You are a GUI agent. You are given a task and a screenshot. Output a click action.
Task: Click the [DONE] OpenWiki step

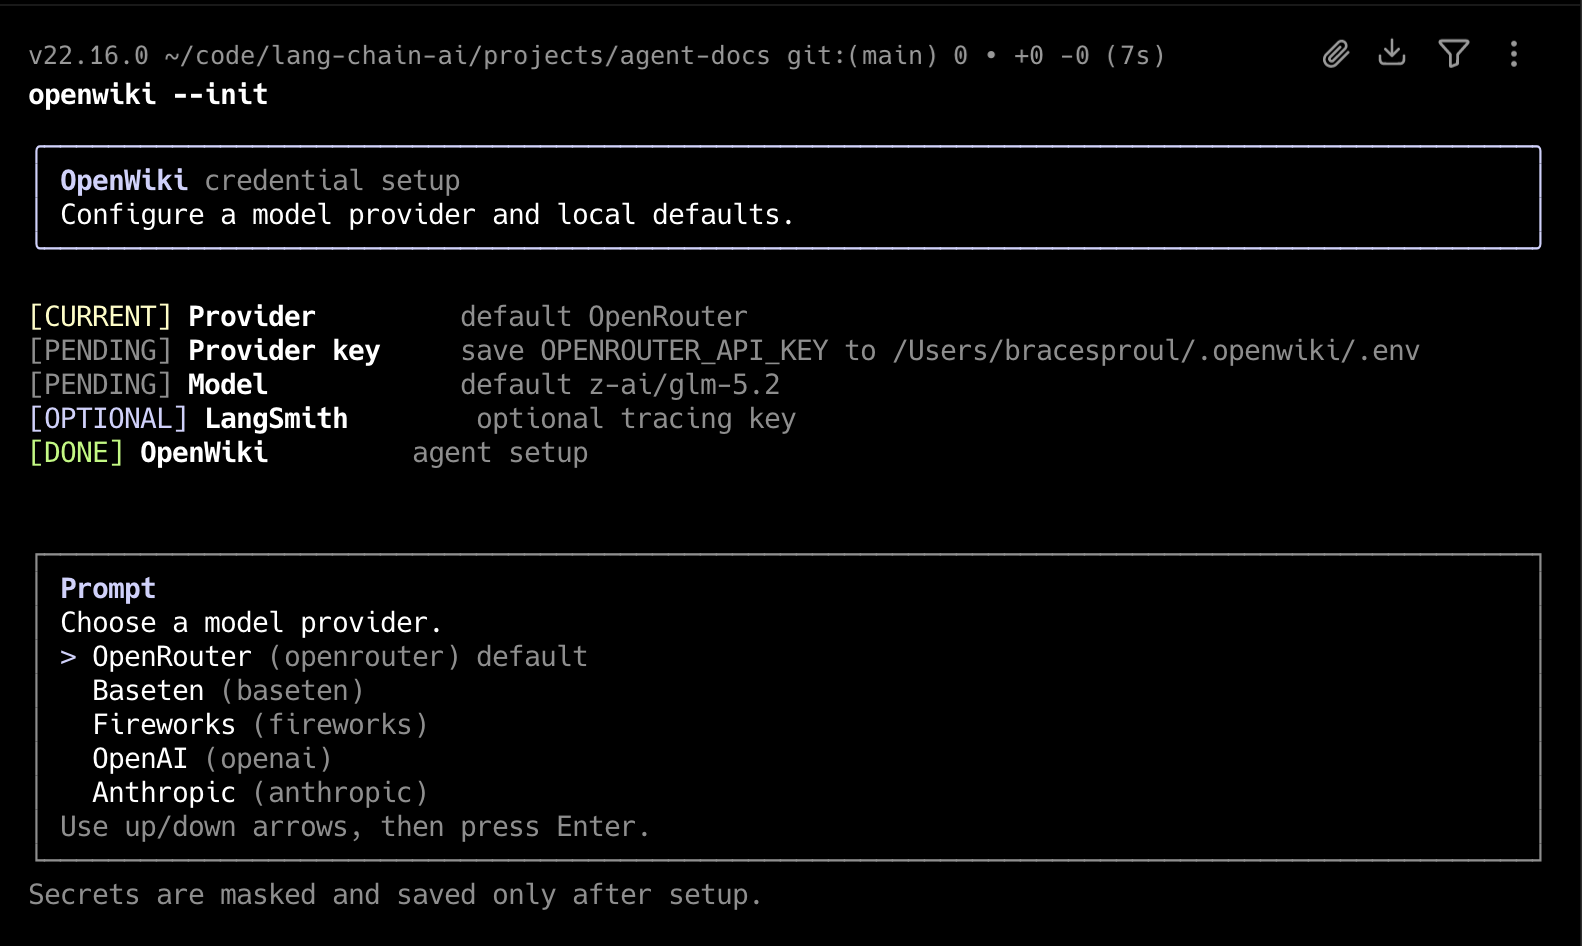point(308,453)
